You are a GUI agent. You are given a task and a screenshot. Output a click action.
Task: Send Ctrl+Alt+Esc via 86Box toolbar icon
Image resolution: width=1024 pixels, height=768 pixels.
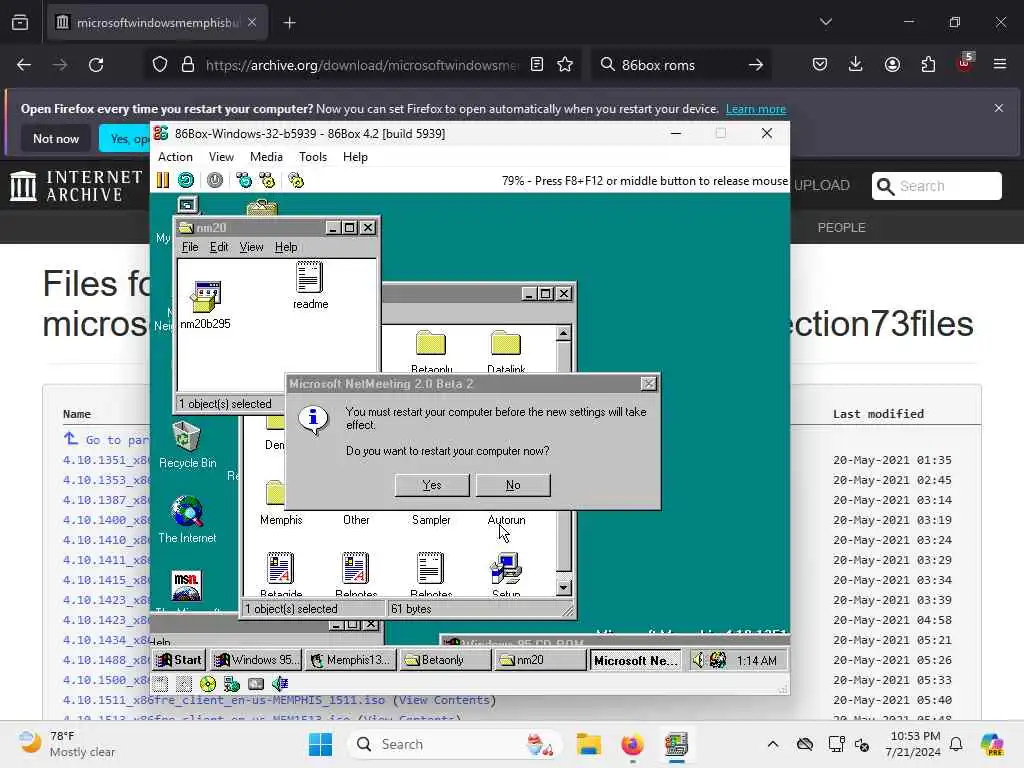pos(267,180)
